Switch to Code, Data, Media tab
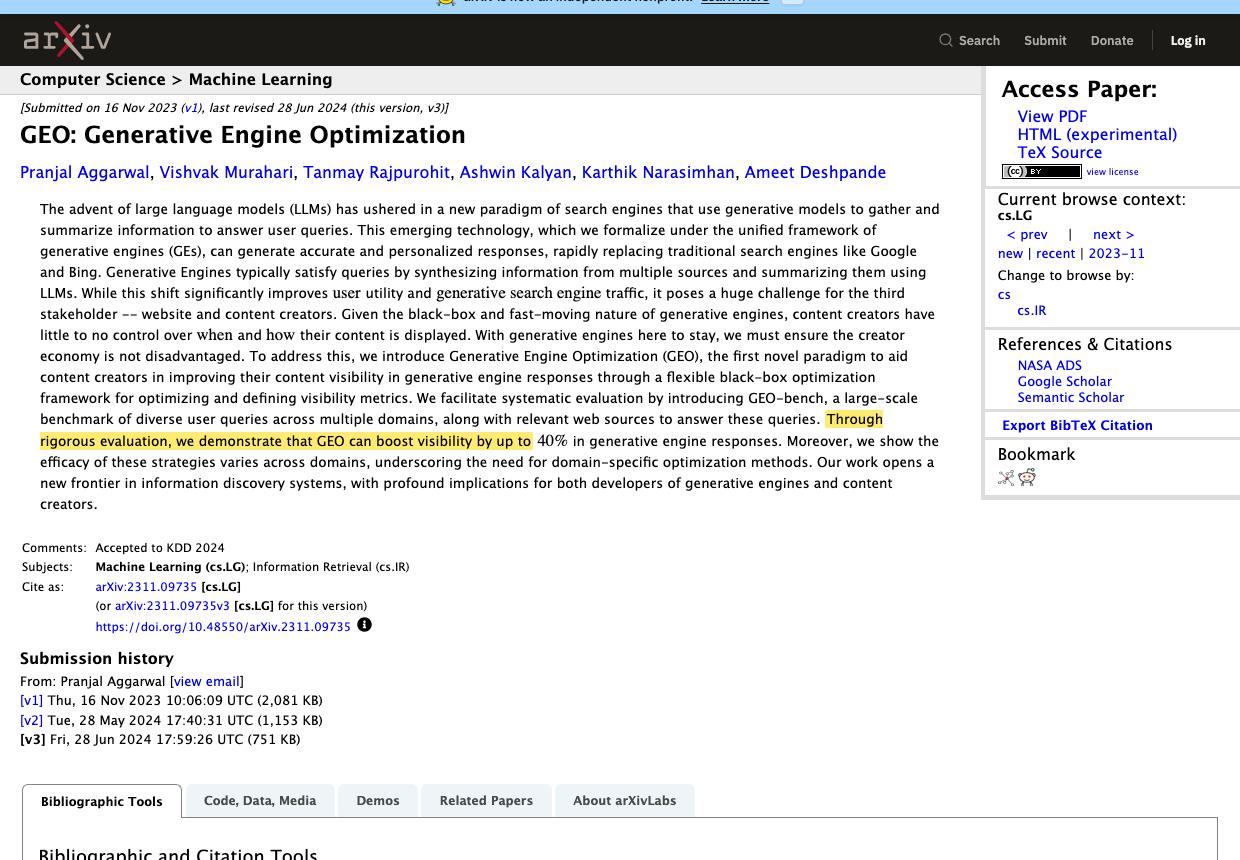 (x=260, y=801)
